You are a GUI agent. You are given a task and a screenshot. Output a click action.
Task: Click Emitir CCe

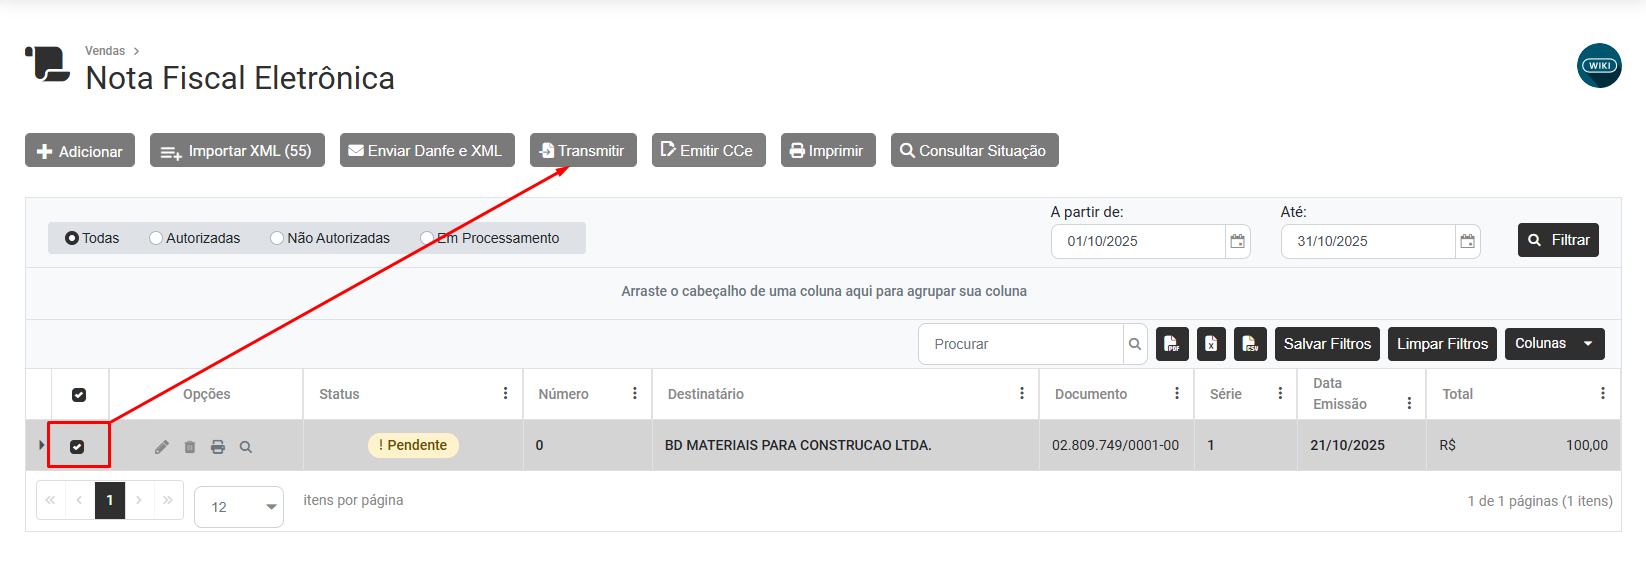(x=709, y=151)
